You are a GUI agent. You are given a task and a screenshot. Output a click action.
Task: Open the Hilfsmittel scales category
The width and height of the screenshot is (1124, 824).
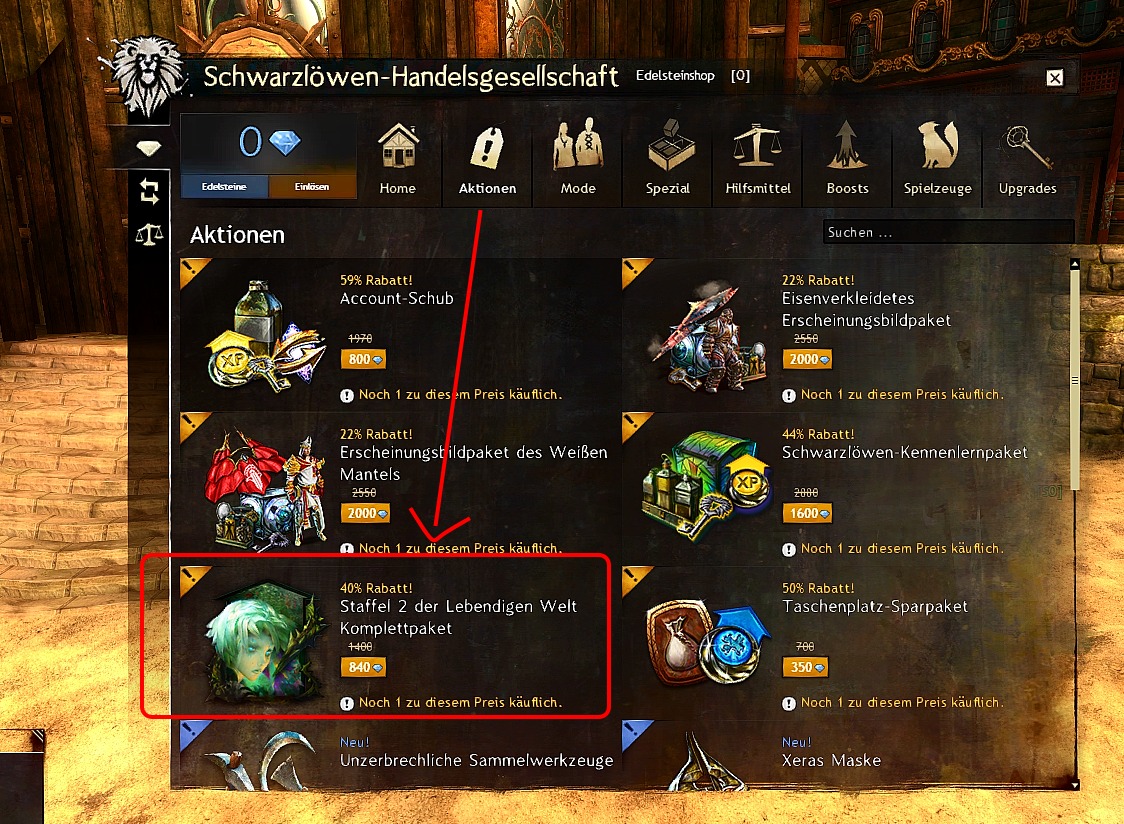tap(758, 159)
